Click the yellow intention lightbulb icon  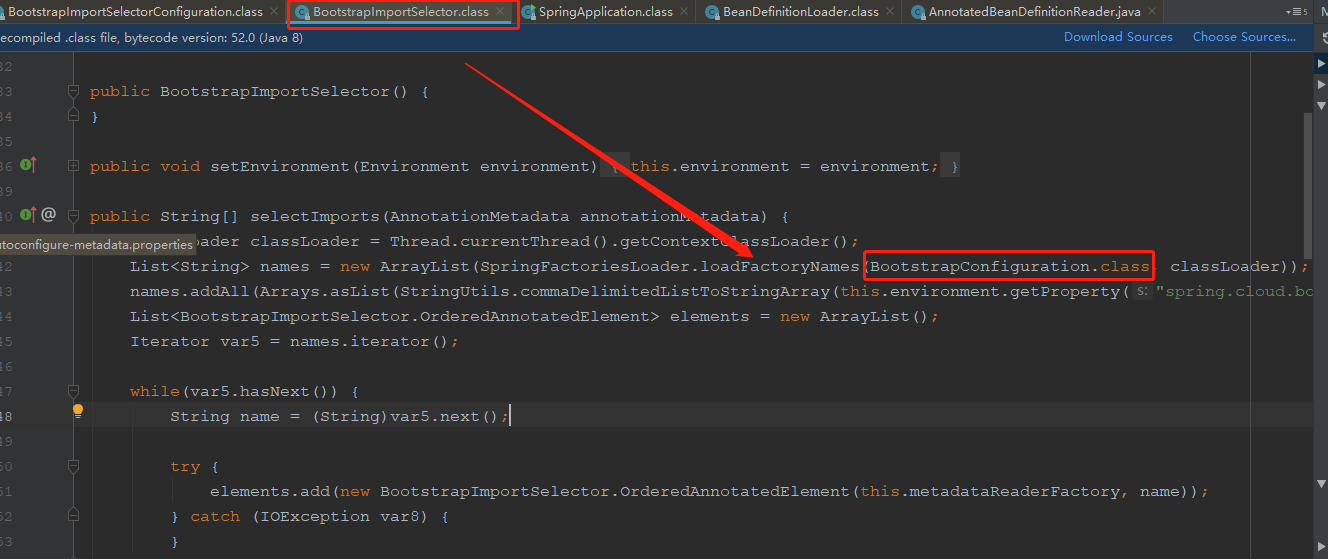pos(78,411)
